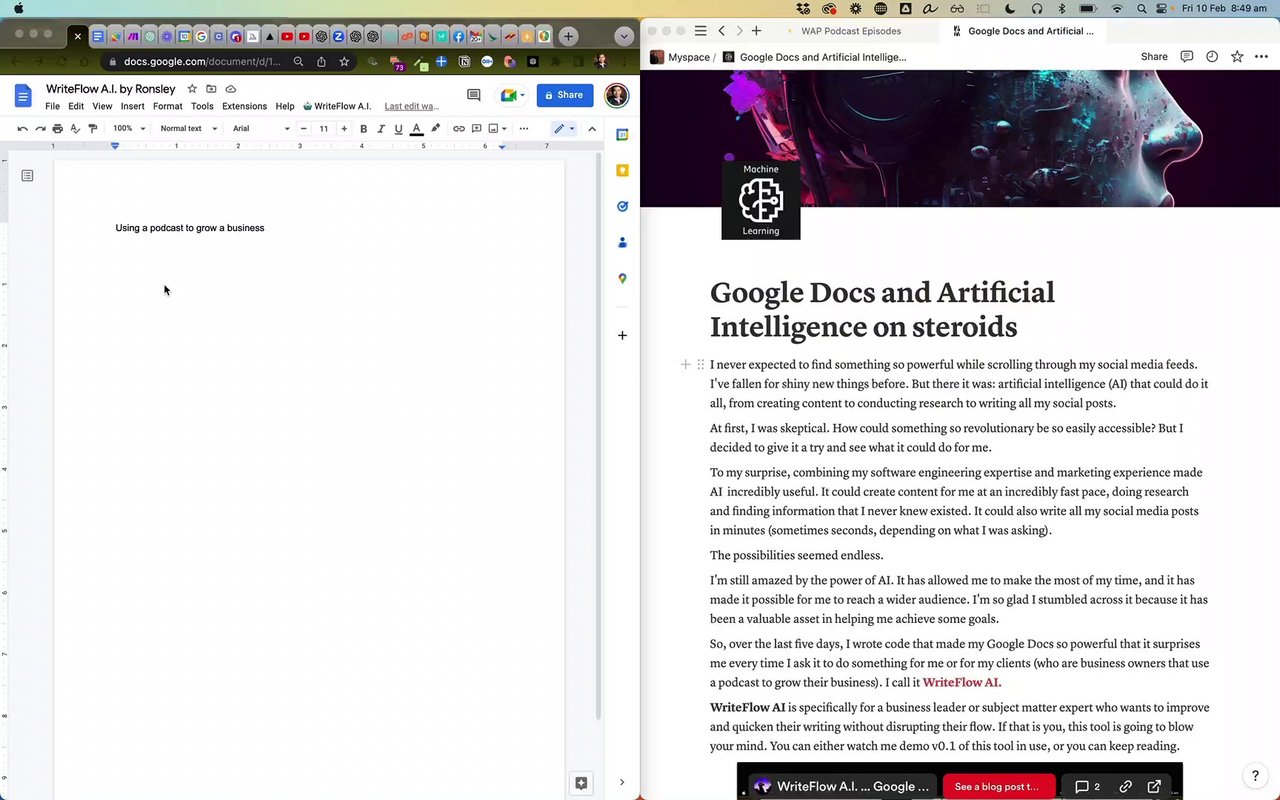
Task: Open Google Calendar side panel
Action: pos(622,134)
